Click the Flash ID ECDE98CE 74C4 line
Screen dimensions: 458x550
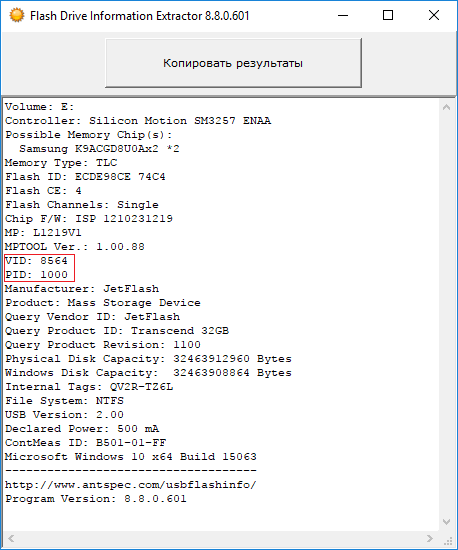tap(85, 177)
